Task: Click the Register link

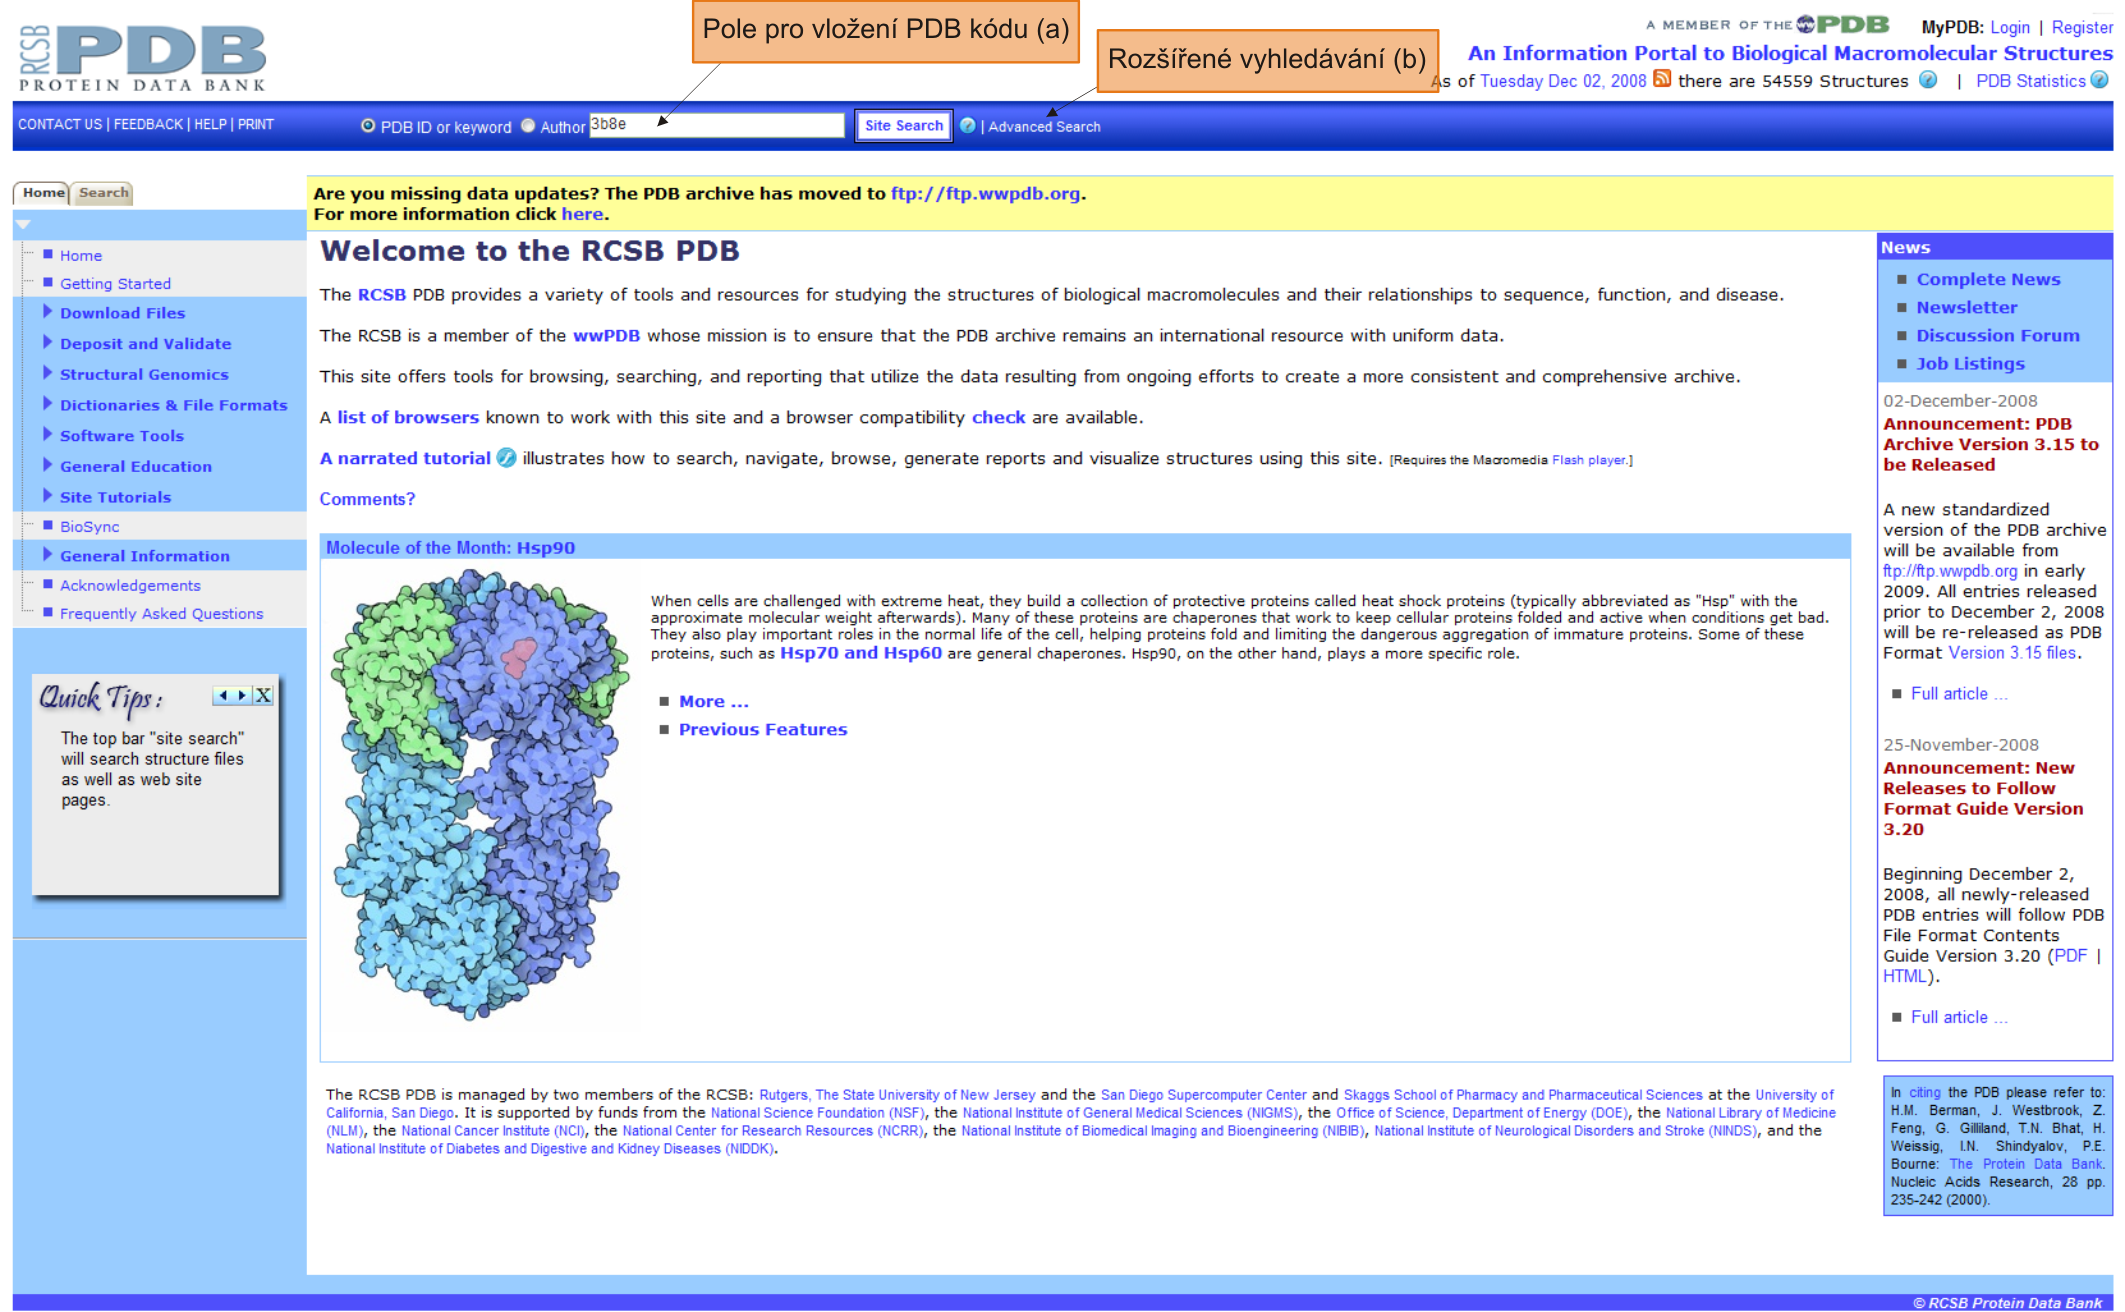Action: pyautogui.click(x=2082, y=28)
